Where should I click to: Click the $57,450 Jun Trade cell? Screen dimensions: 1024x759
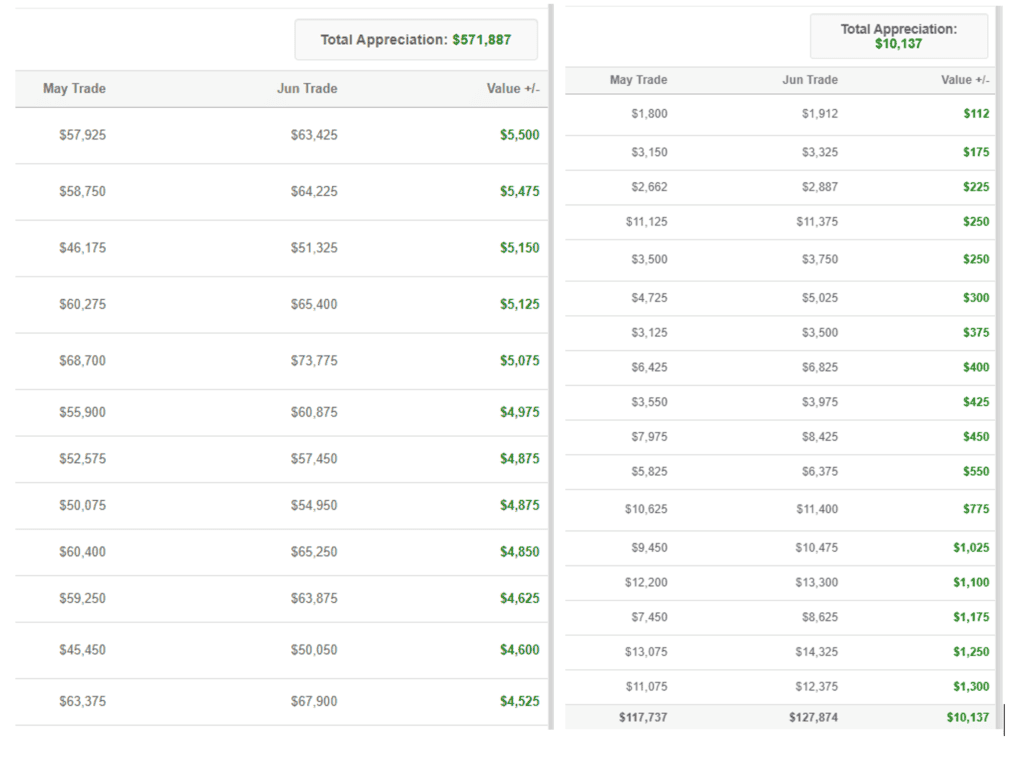(x=314, y=459)
